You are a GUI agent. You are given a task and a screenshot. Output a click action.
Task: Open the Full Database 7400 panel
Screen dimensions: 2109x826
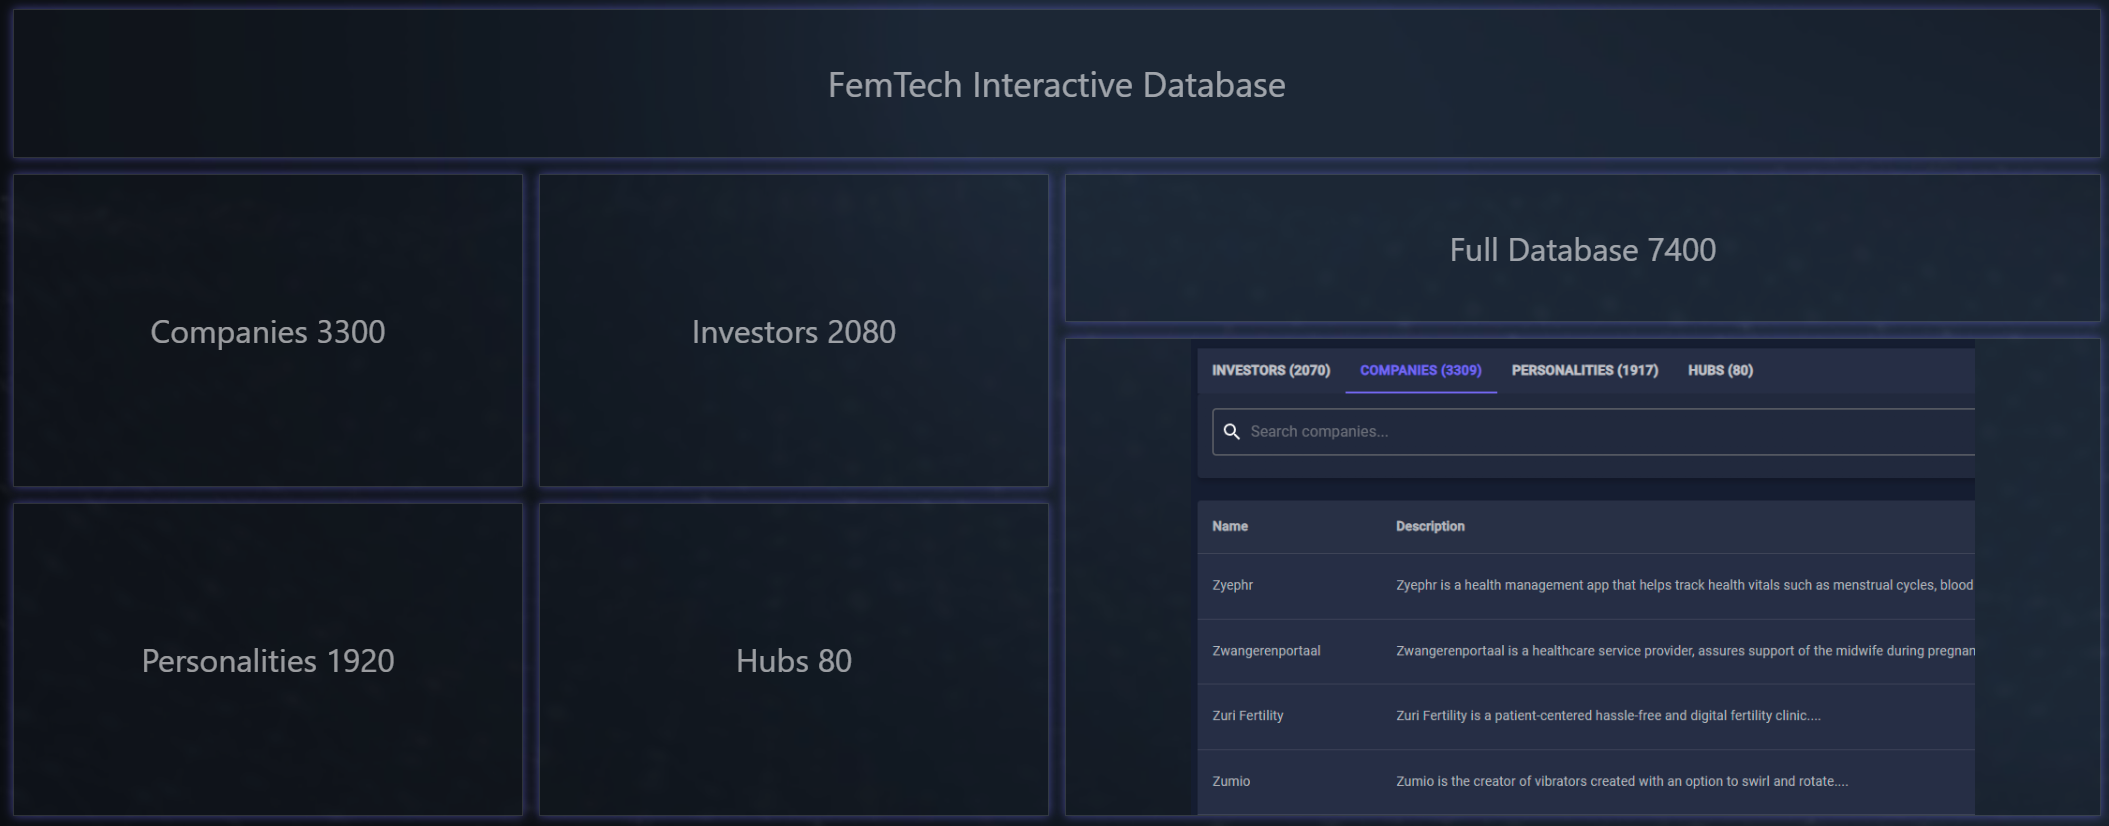[1582, 249]
